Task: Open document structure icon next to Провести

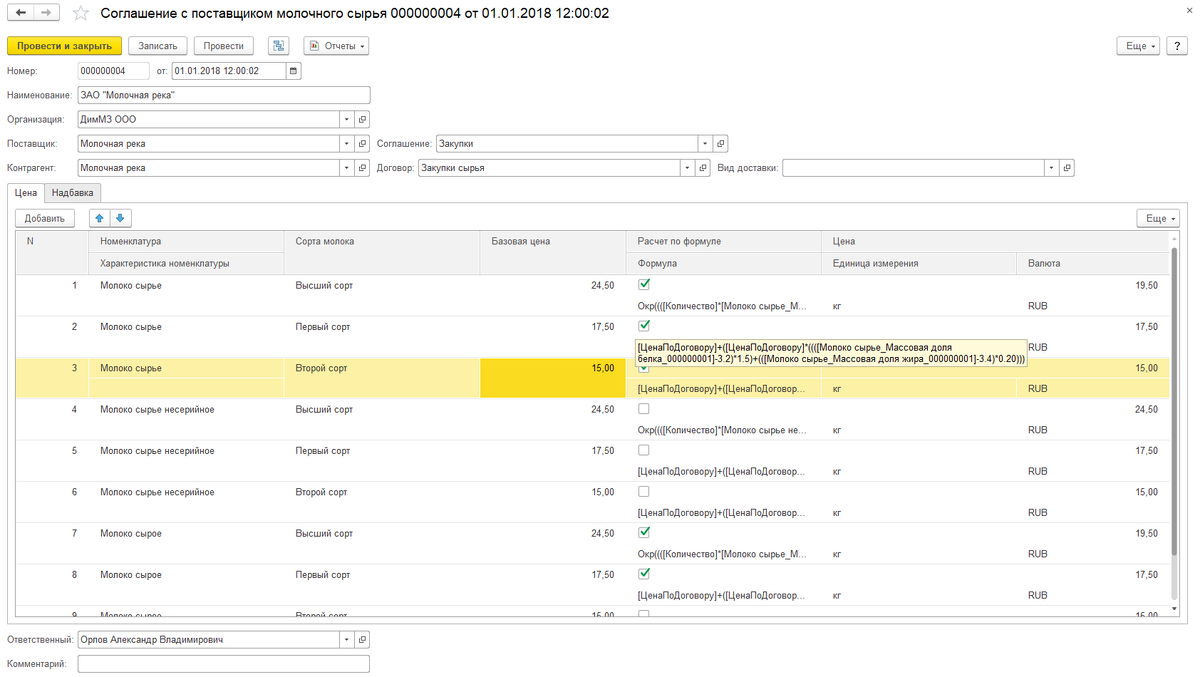Action: (278, 46)
